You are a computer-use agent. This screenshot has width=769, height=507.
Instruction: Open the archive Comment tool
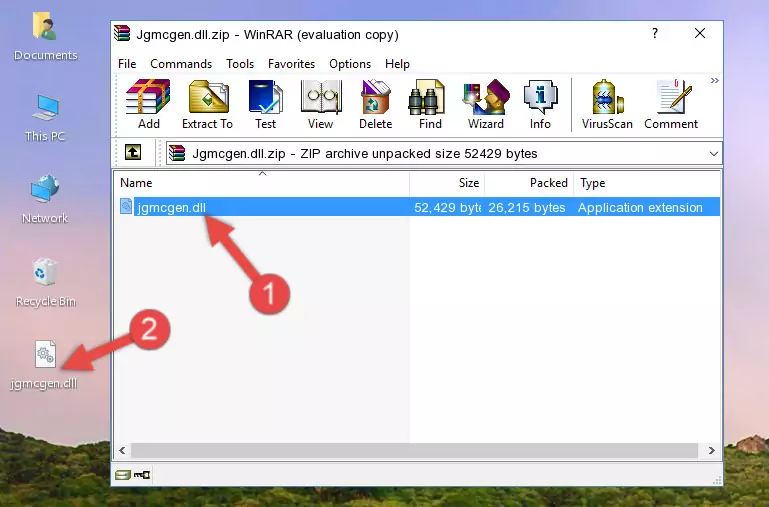(671, 104)
